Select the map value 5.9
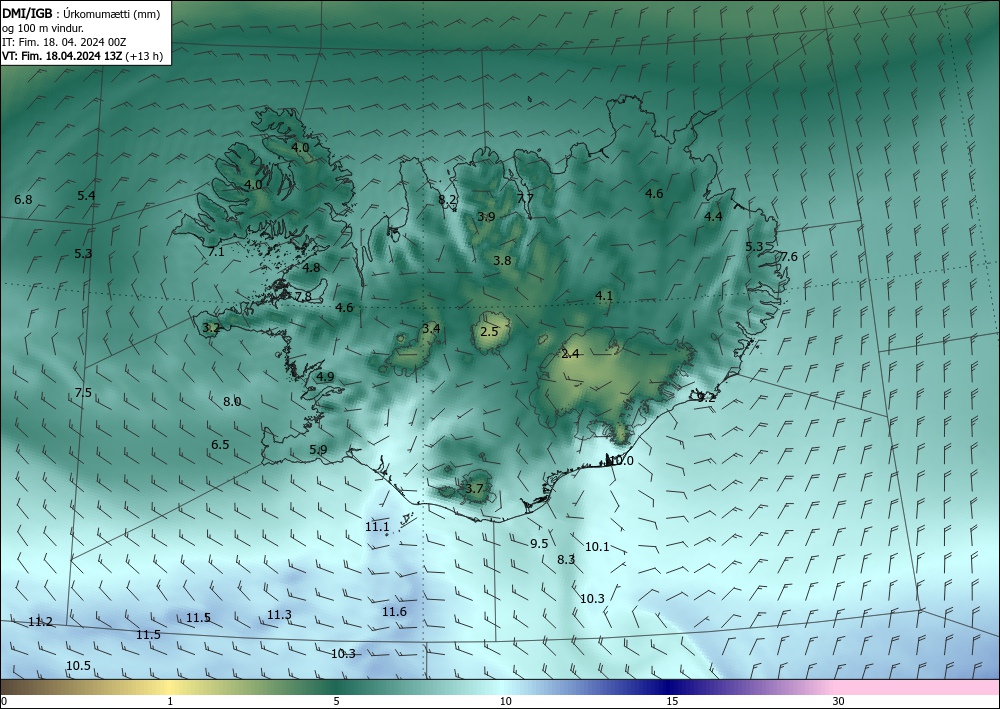The width and height of the screenshot is (1000, 709). point(318,450)
